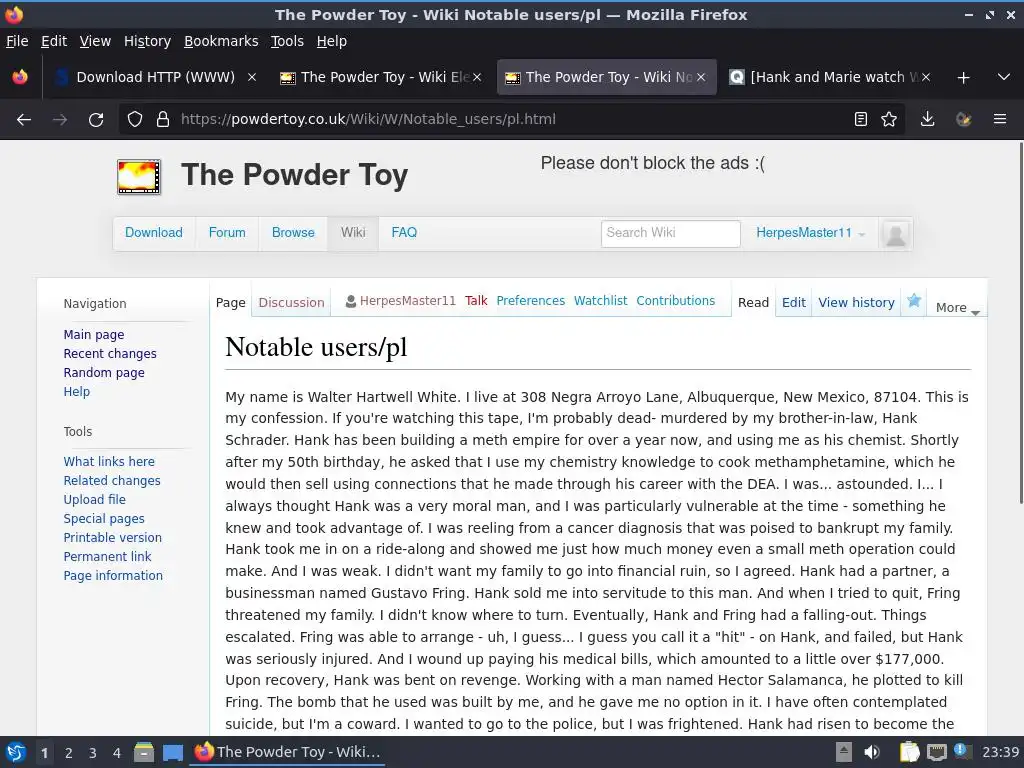Open the Edit menu
The image size is (1024, 768).
(x=54, y=41)
